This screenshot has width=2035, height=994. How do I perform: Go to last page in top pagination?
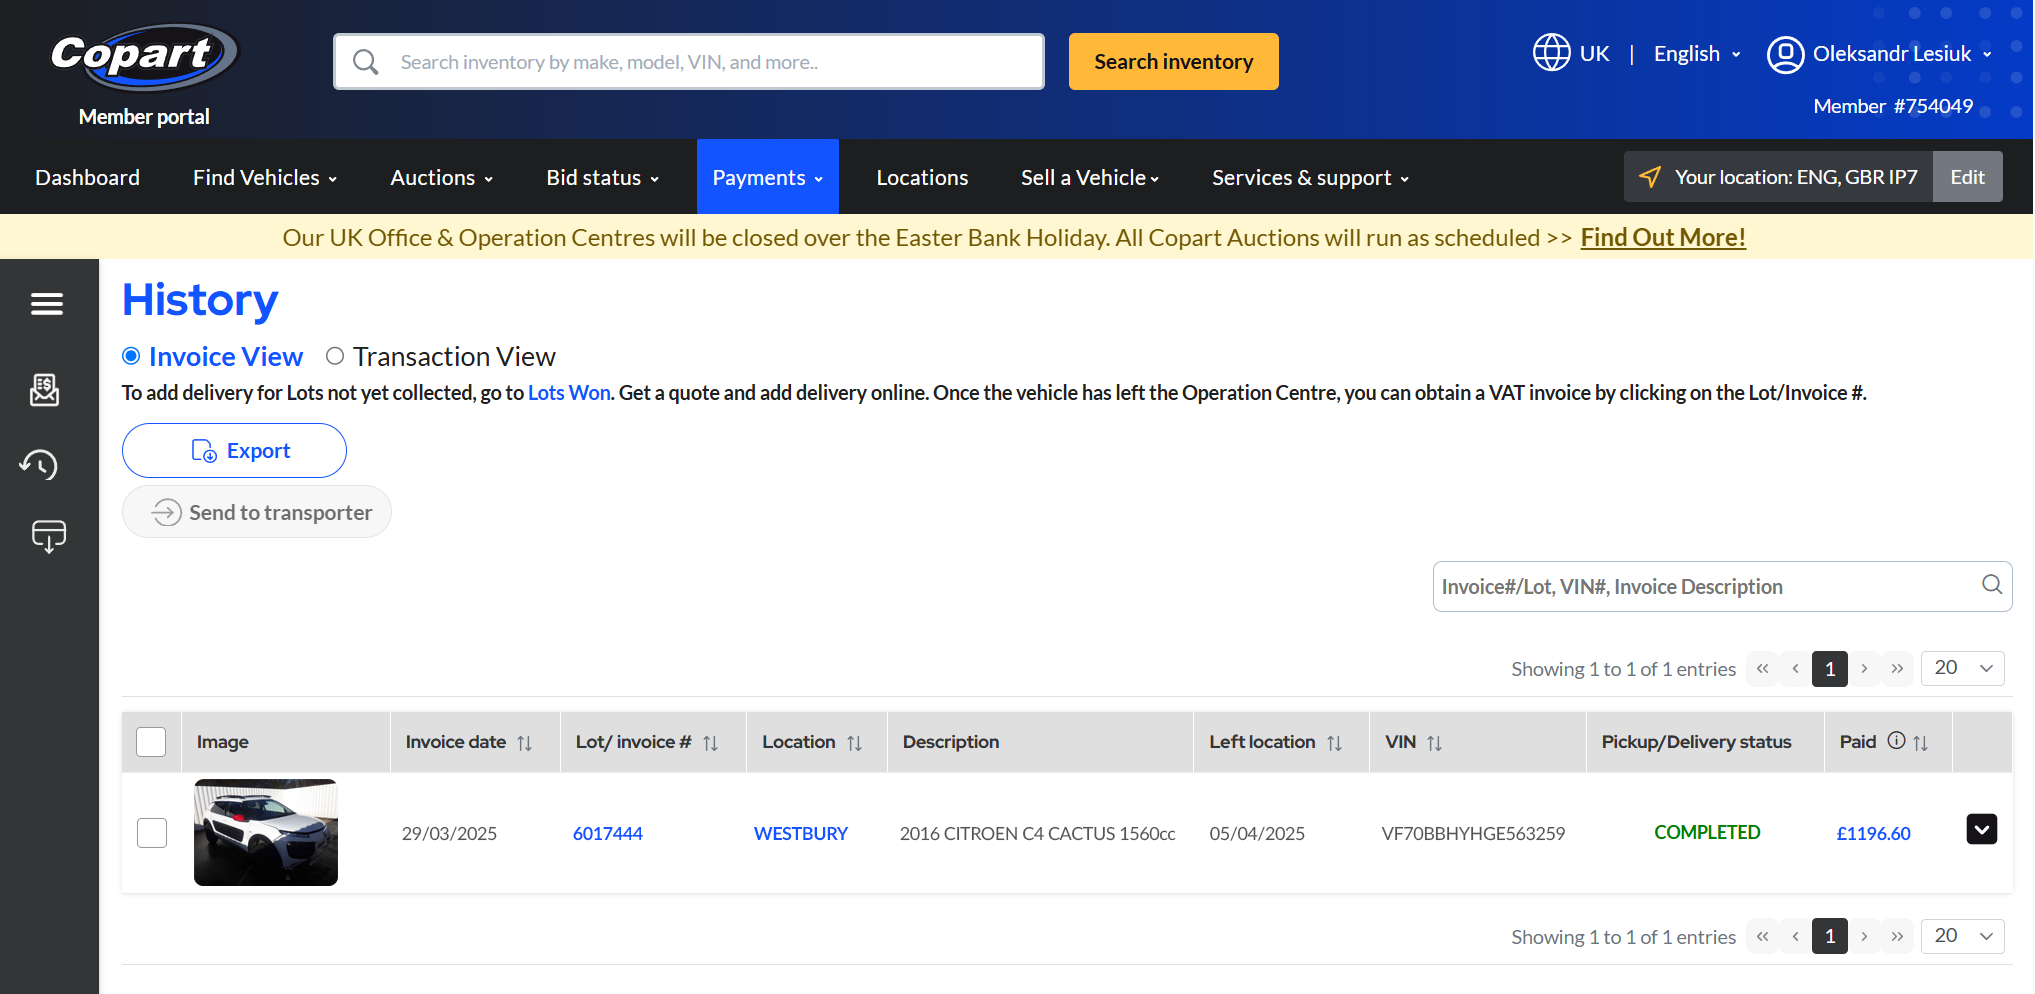pos(1897,668)
